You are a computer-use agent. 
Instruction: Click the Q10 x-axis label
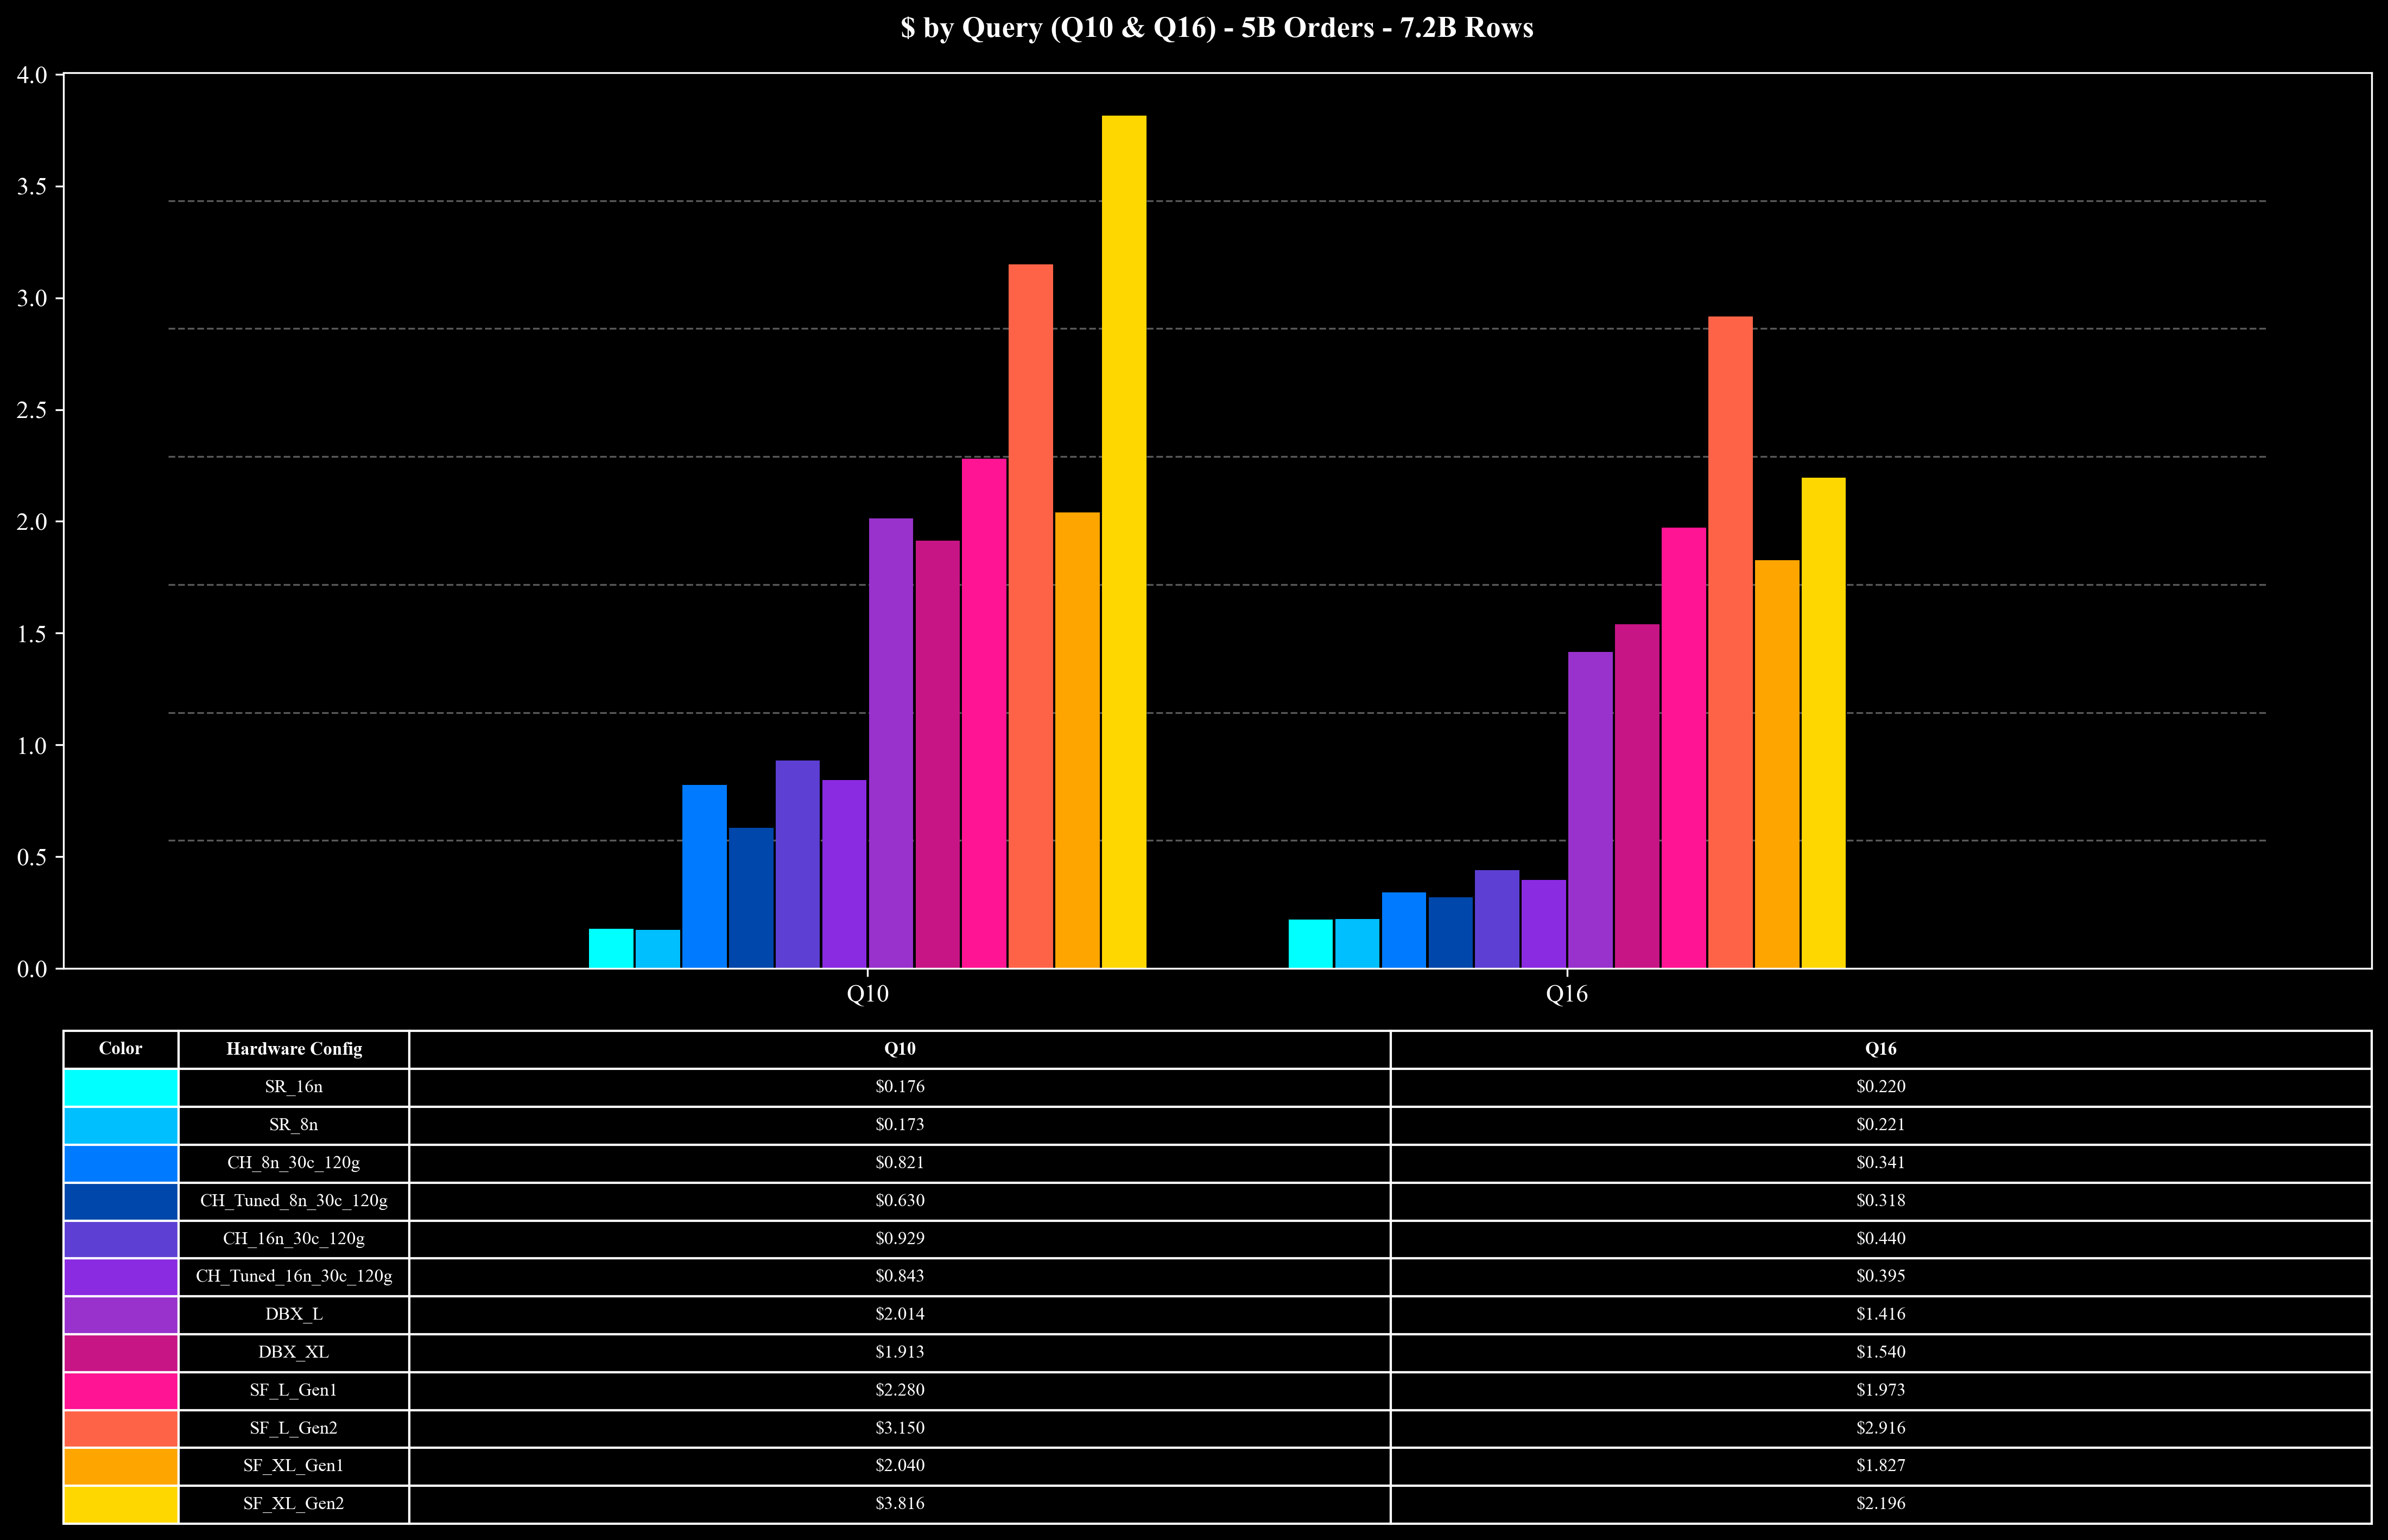867,994
